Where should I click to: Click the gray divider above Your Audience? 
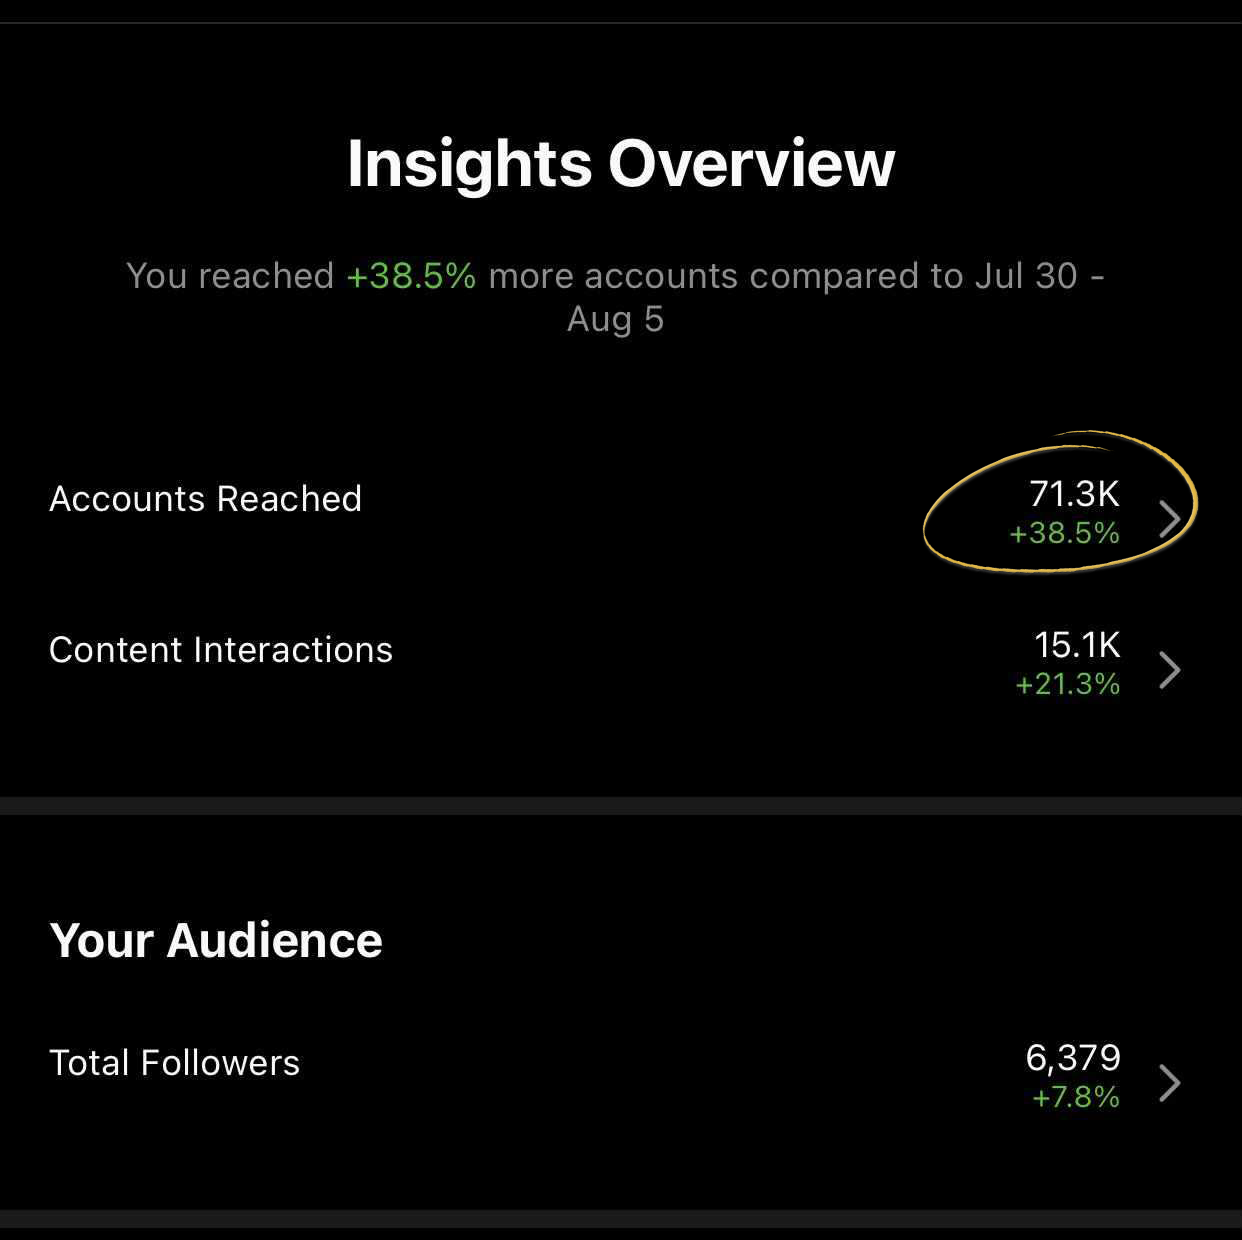tap(621, 806)
